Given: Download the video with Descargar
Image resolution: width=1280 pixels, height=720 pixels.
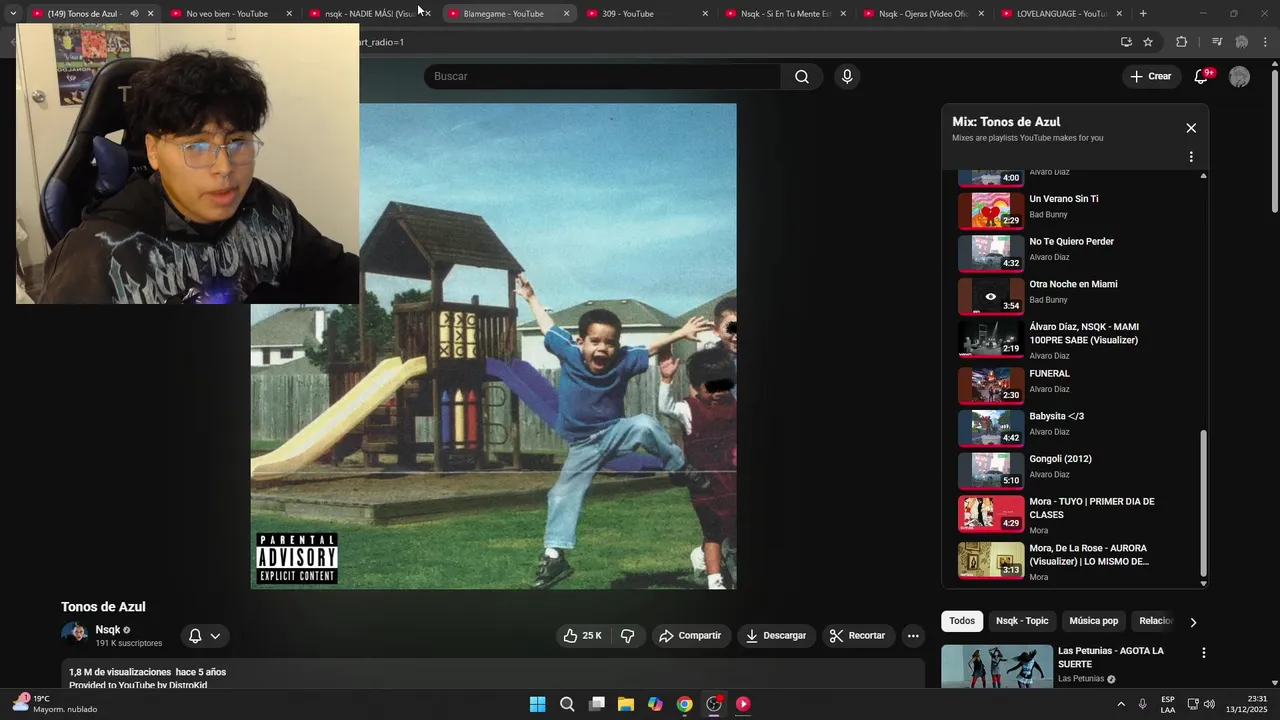Looking at the screenshot, I should click(x=776, y=636).
